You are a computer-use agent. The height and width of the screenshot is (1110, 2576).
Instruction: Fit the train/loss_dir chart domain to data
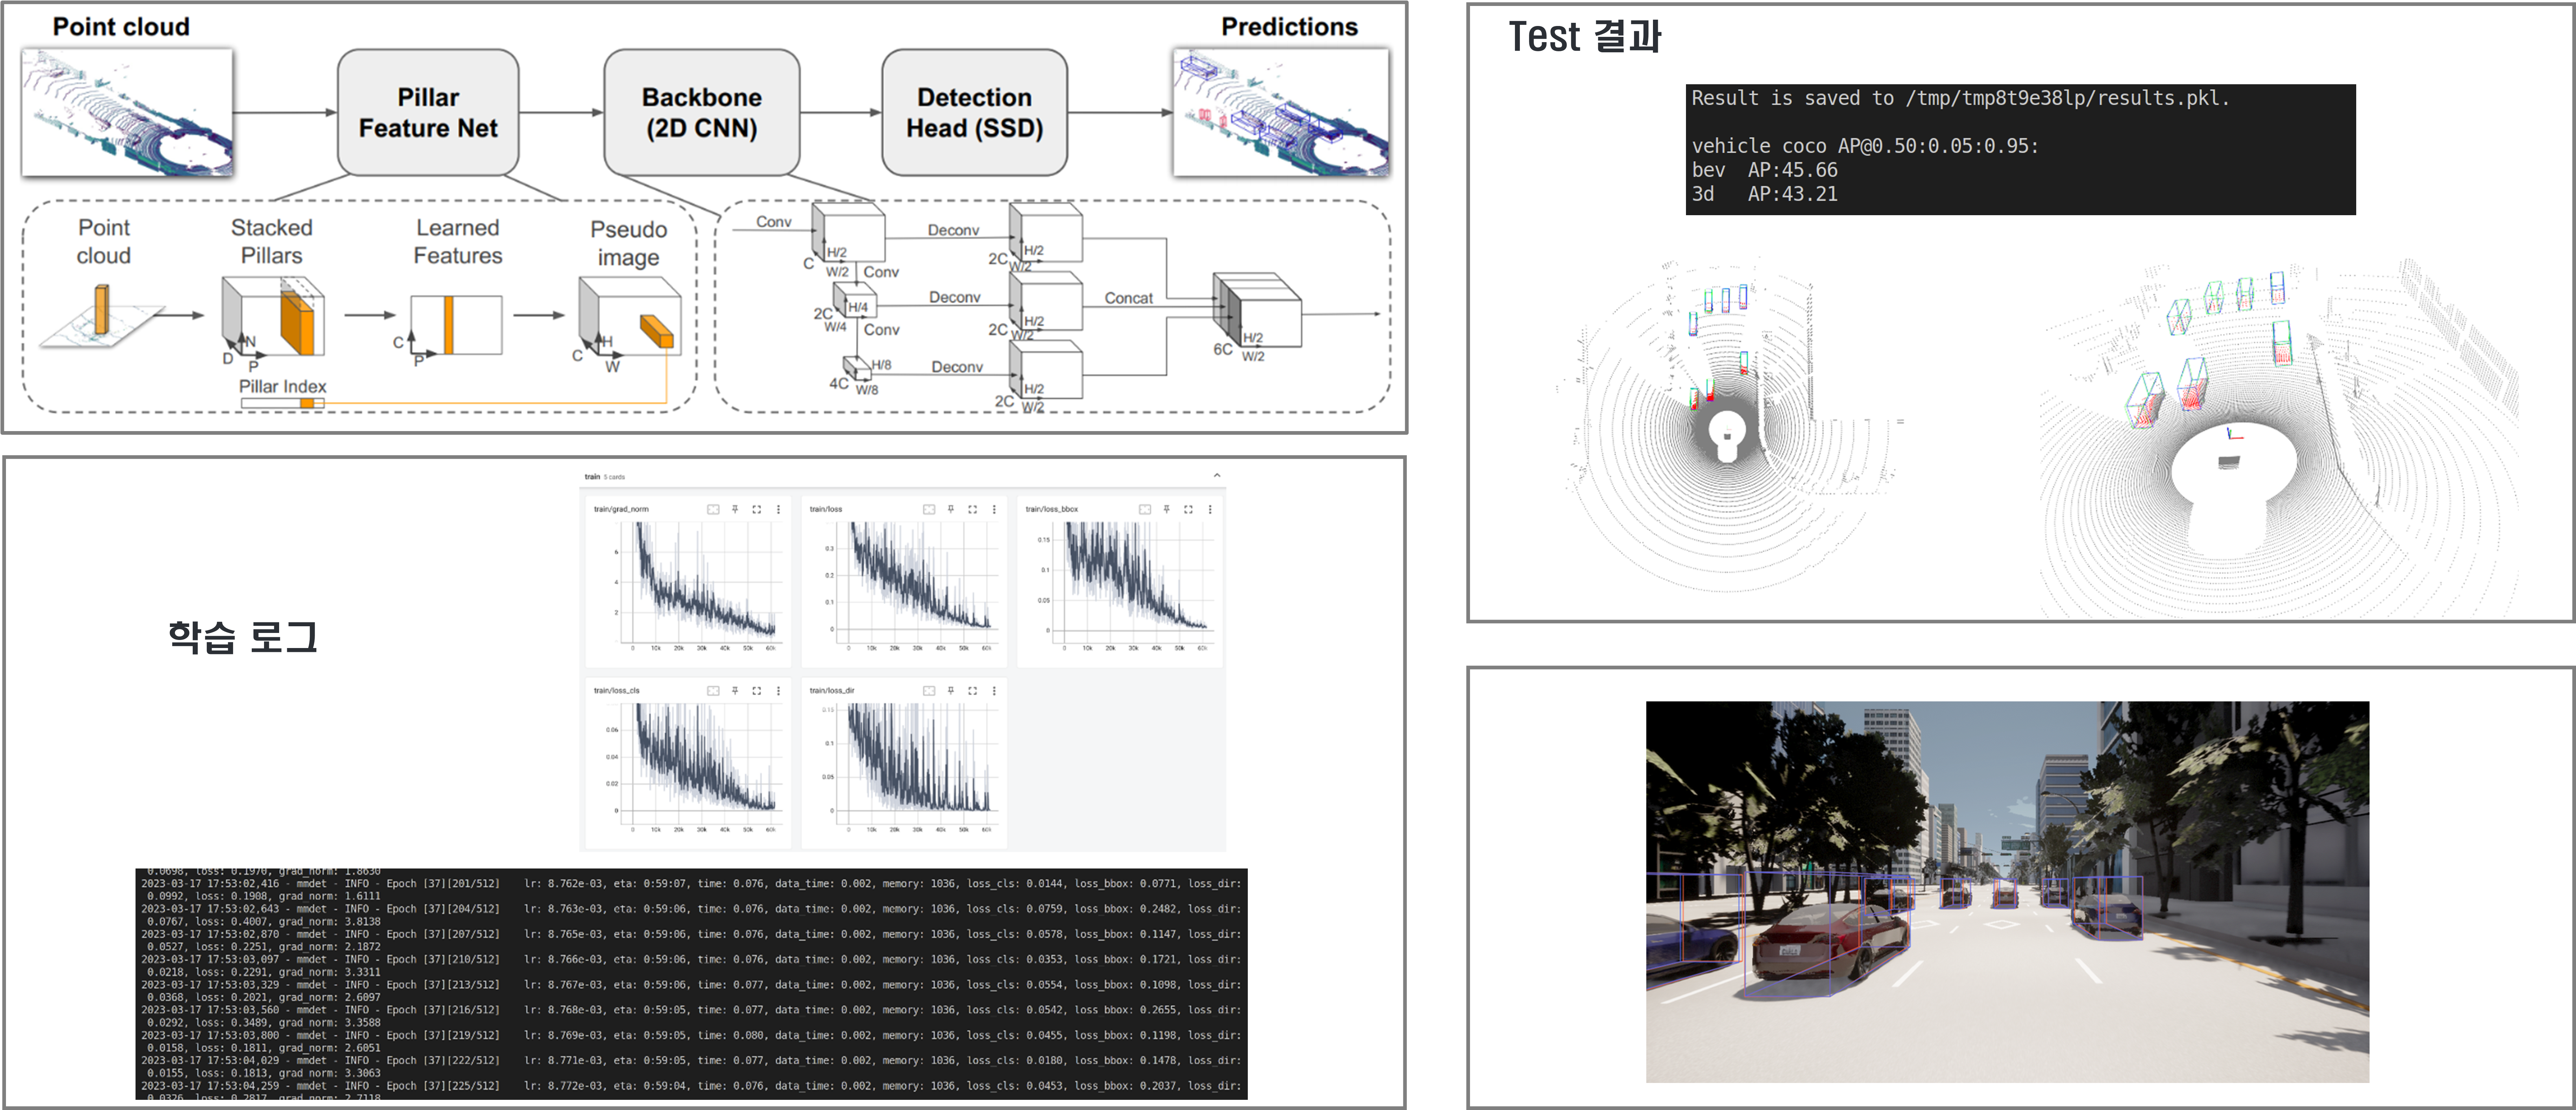coord(929,690)
